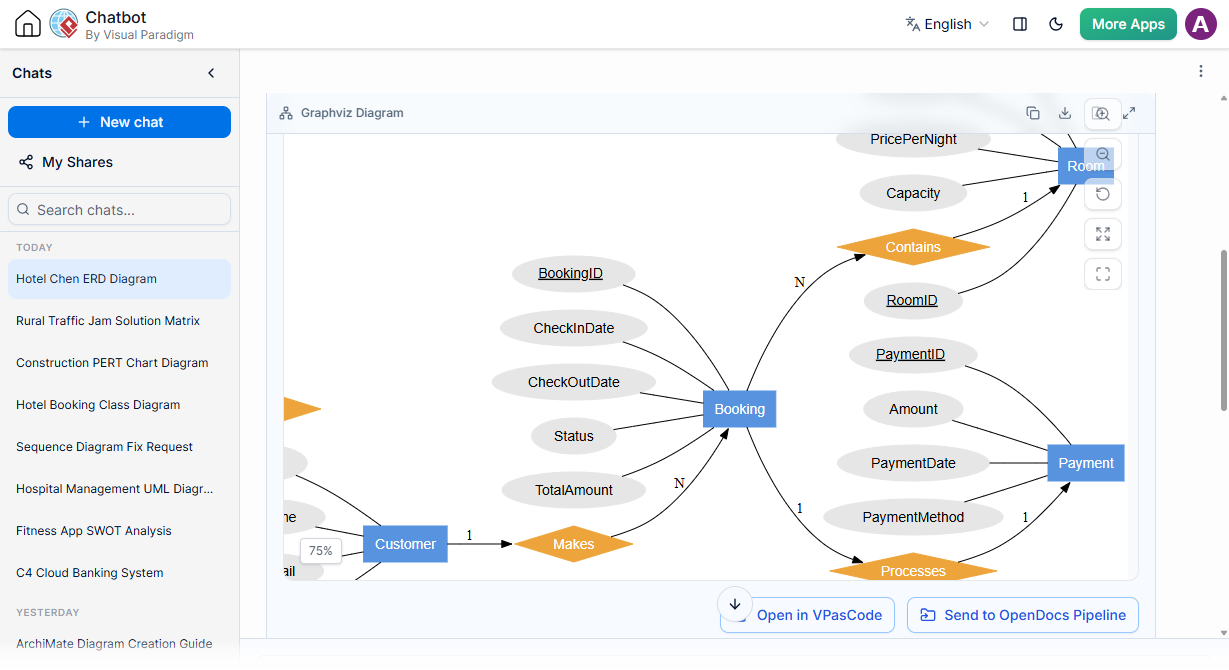
Task: Reset the diagram view
Action: (1103, 194)
